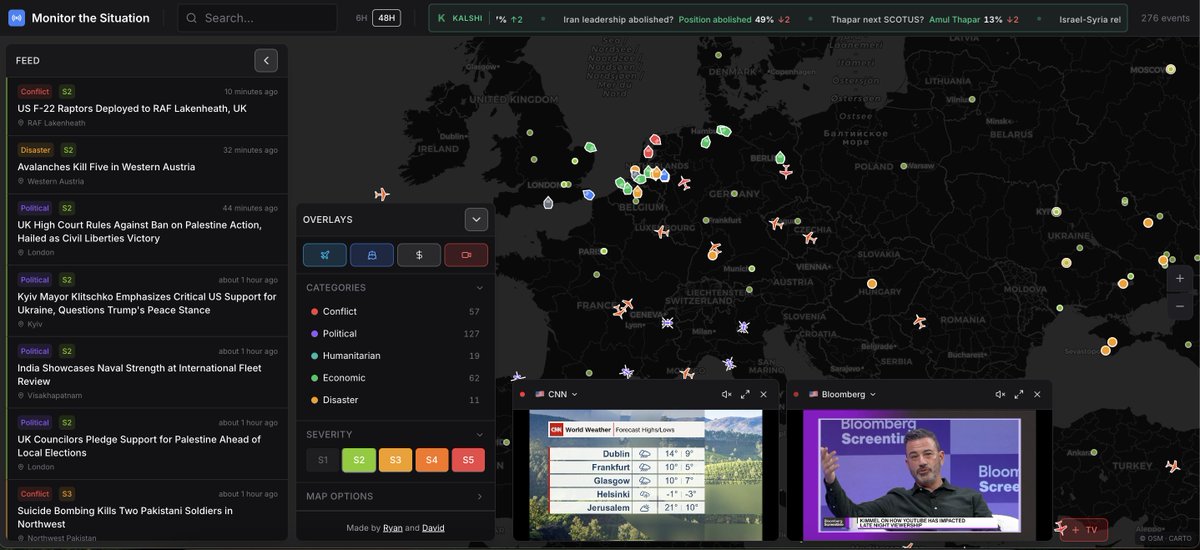Select the 6H time range
The image size is (1200, 550).
(361, 18)
